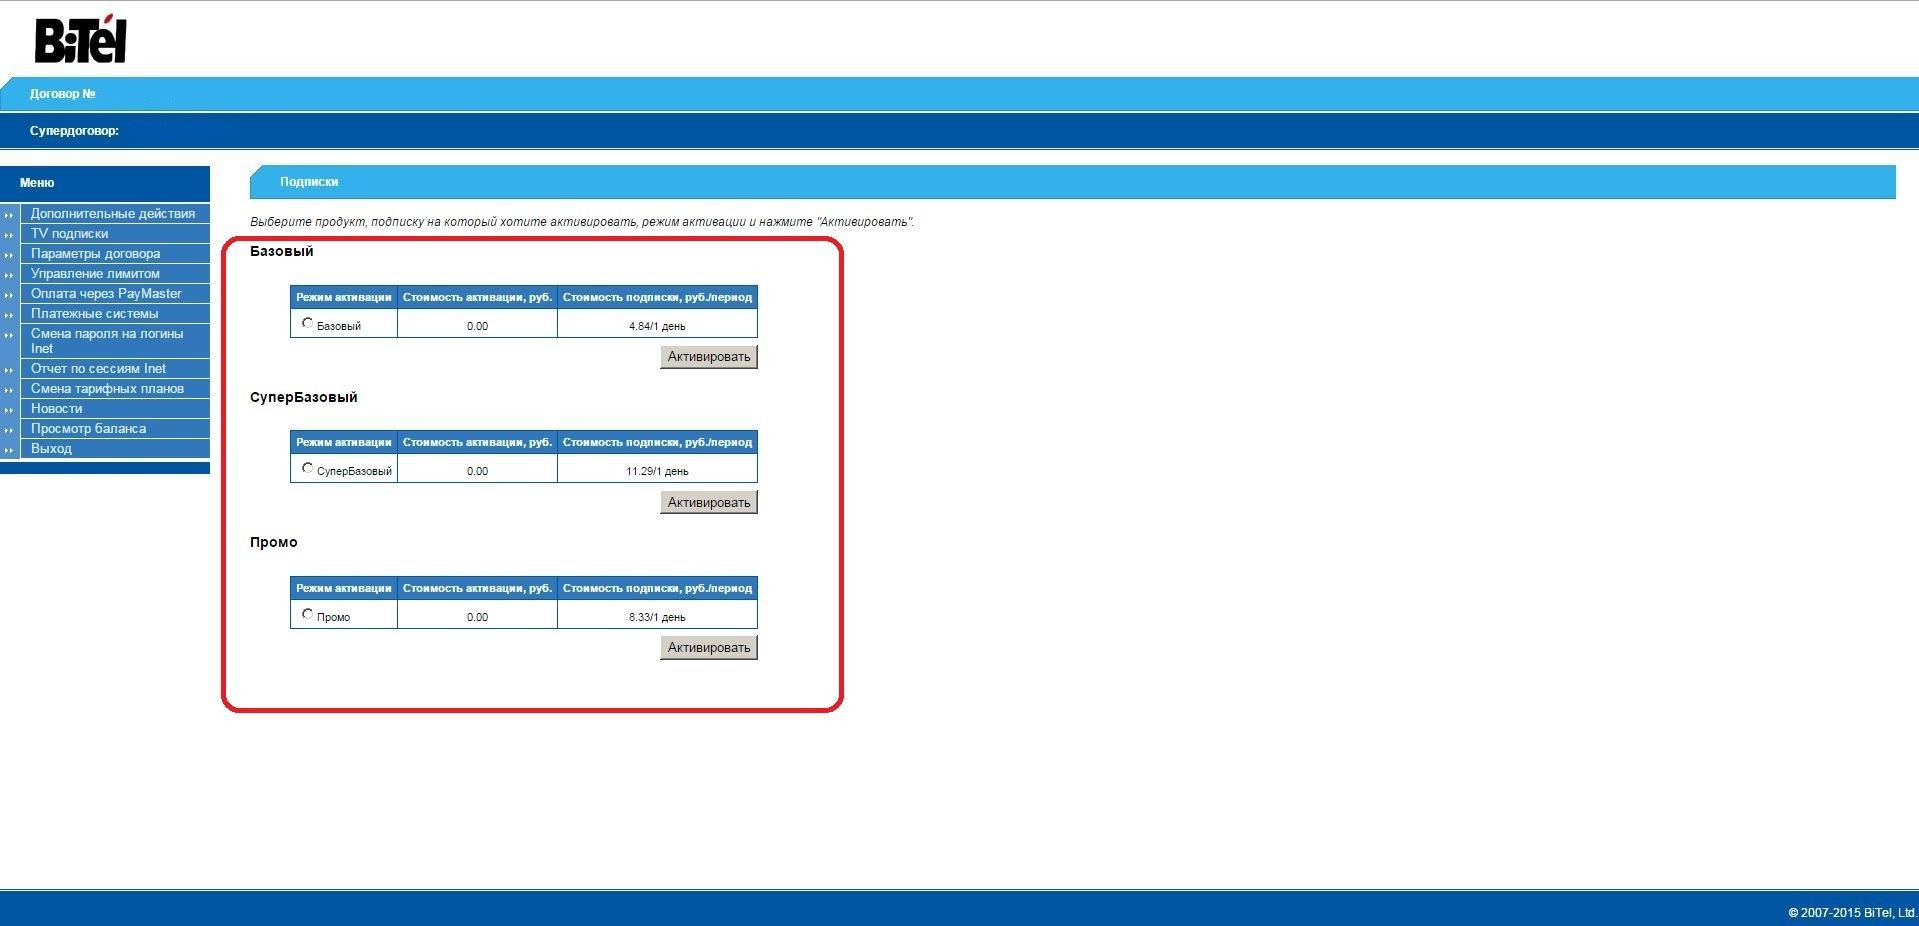Click arrow icon beside Дополнительные действия
The height and width of the screenshot is (926, 1919).
click(9, 214)
